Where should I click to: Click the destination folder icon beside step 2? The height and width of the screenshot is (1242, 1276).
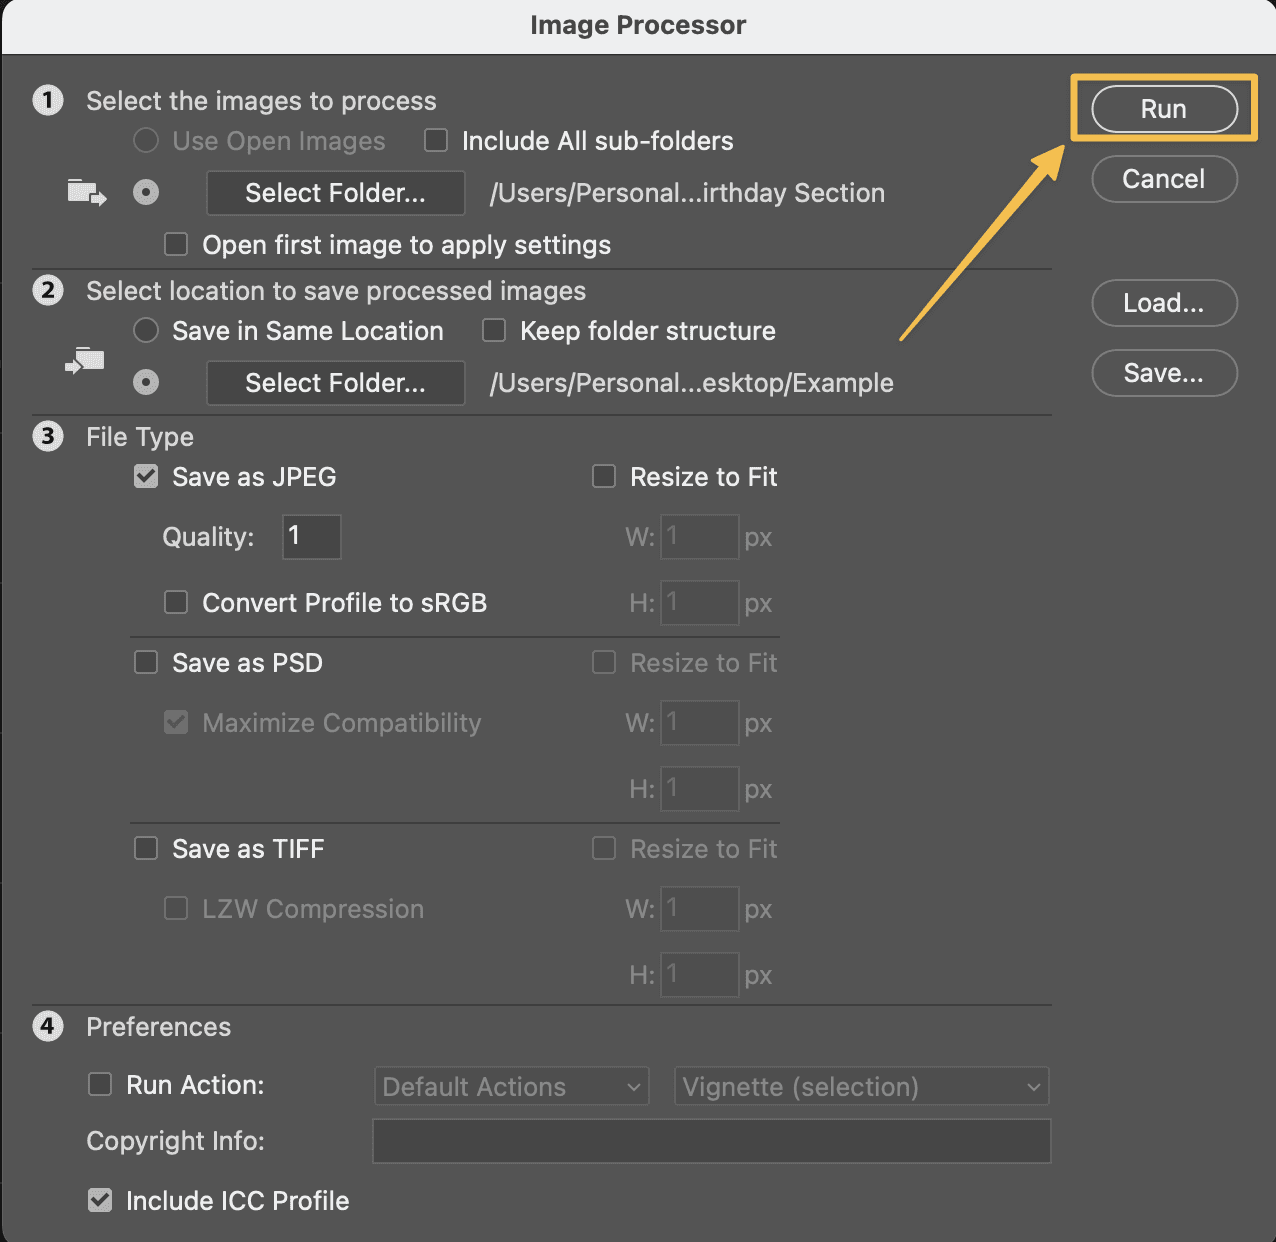pyautogui.click(x=84, y=361)
